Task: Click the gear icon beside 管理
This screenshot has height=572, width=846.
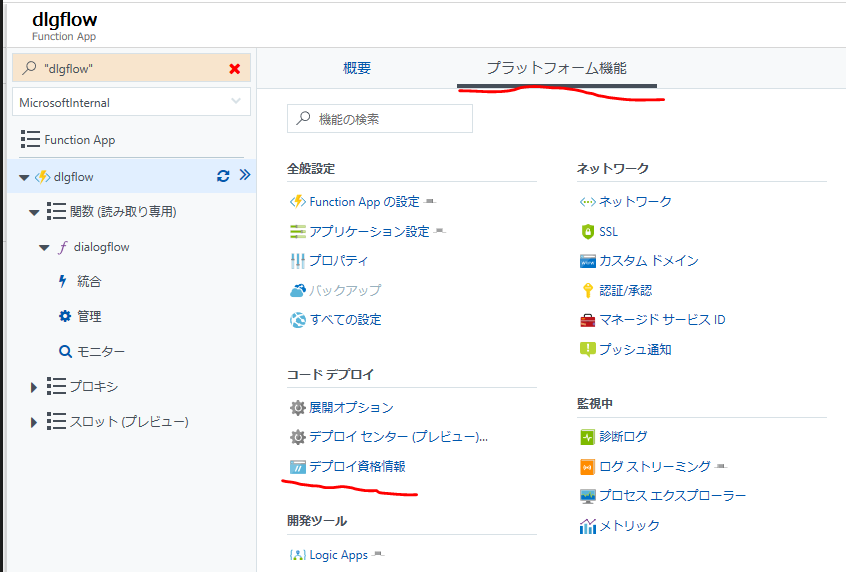Action: pyautogui.click(x=65, y=316)
